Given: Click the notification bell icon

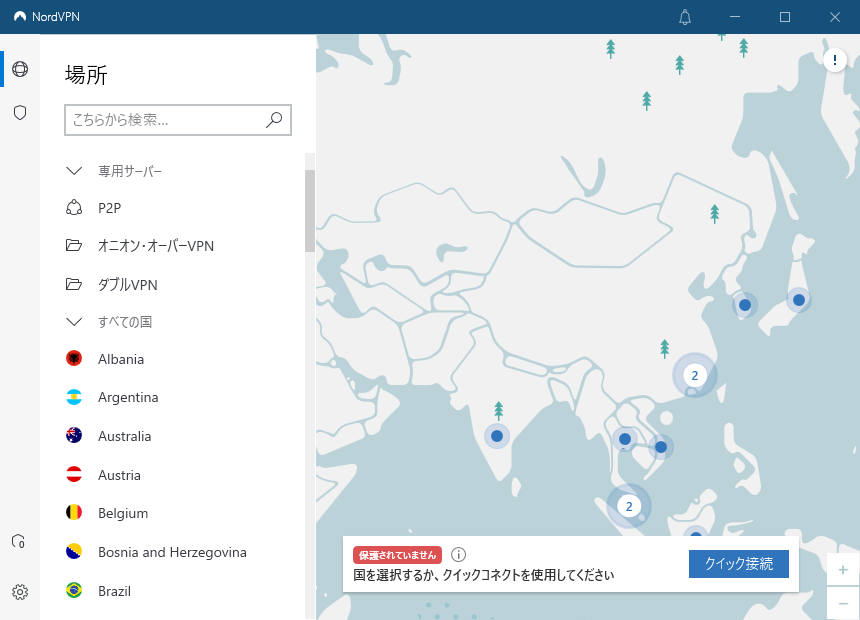Looking at the screenshot, I should pyautogui.click(x=685, y=17).
